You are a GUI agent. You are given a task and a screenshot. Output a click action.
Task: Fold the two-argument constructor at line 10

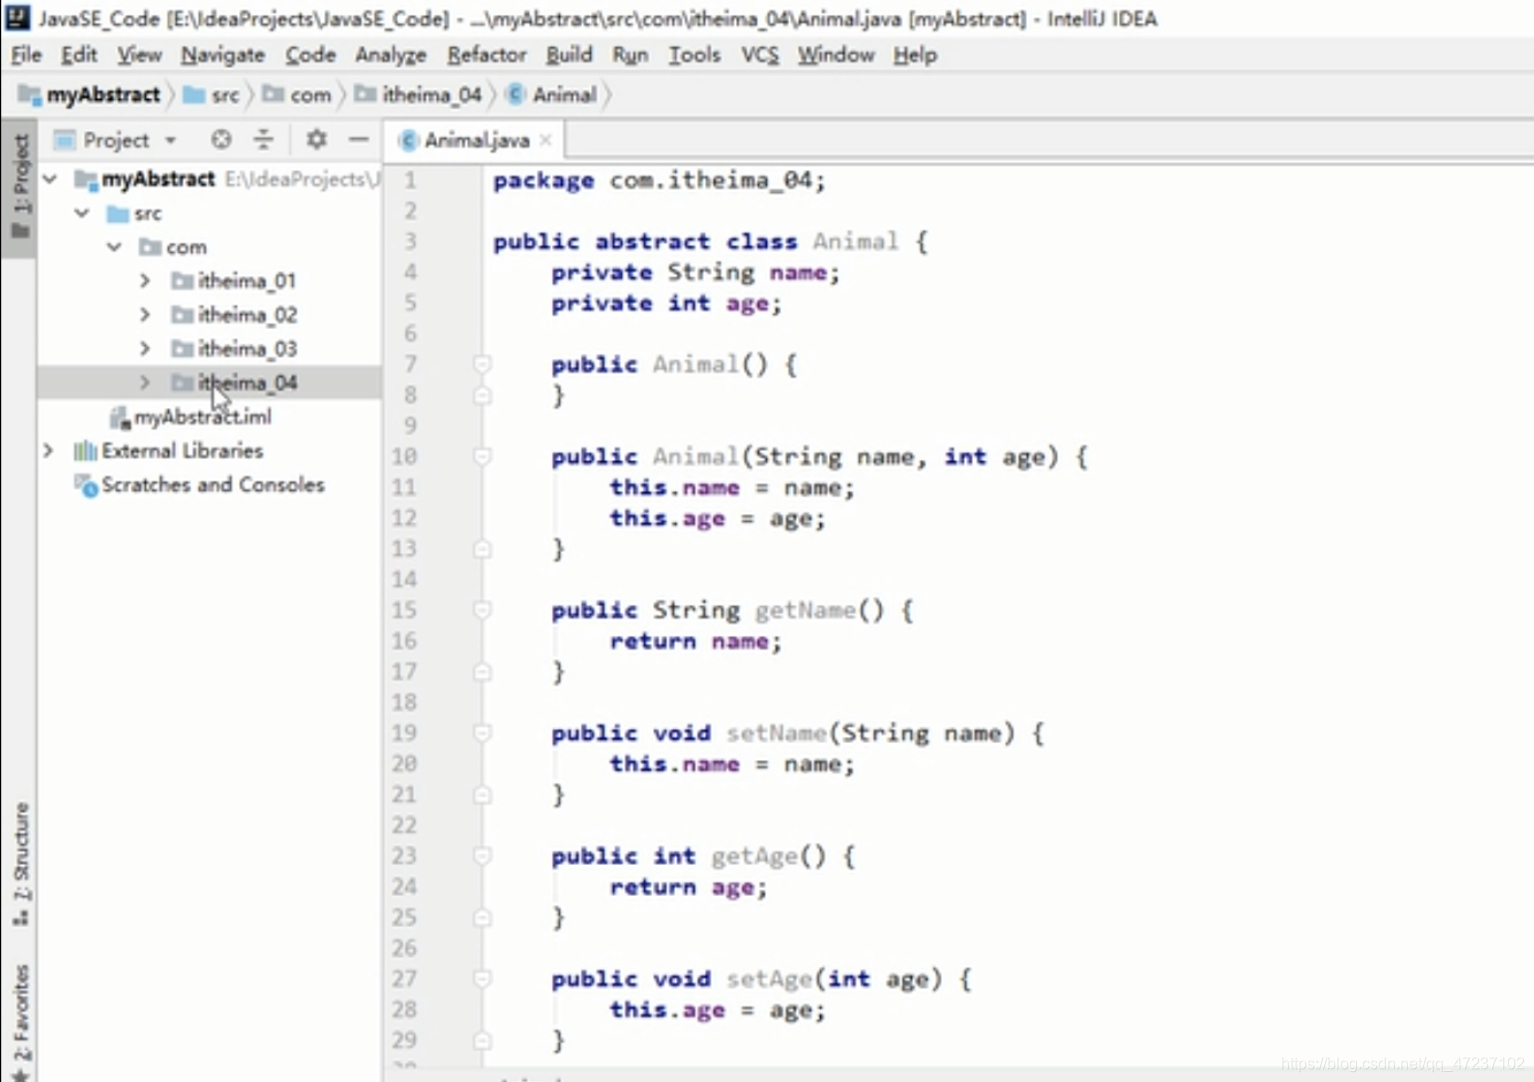[x=482, y=456]
